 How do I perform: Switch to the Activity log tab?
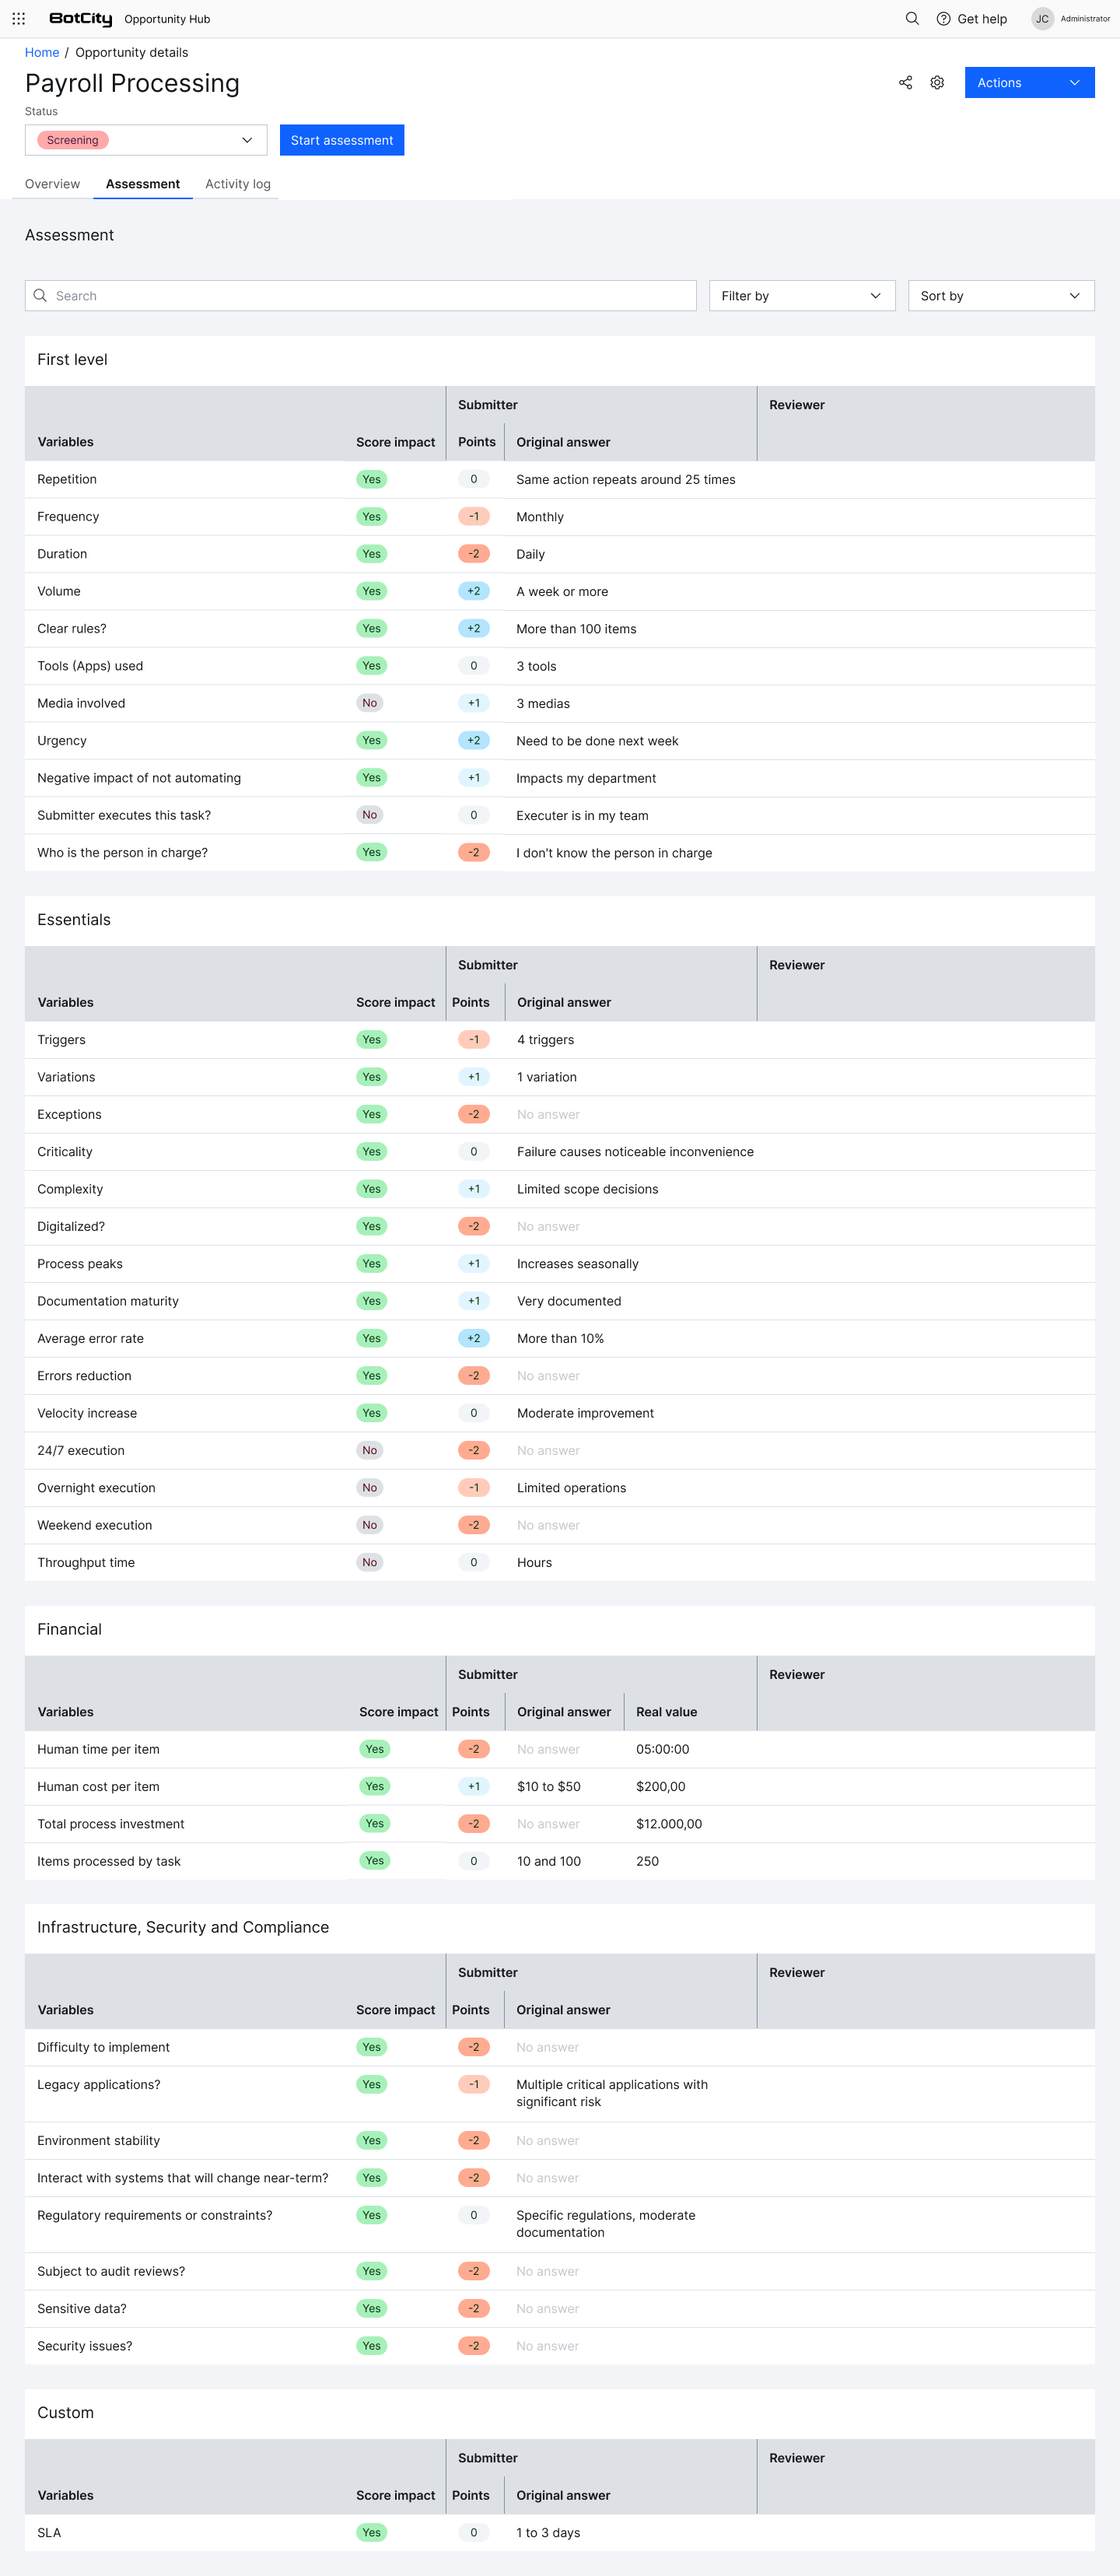(x=237, y=184)
